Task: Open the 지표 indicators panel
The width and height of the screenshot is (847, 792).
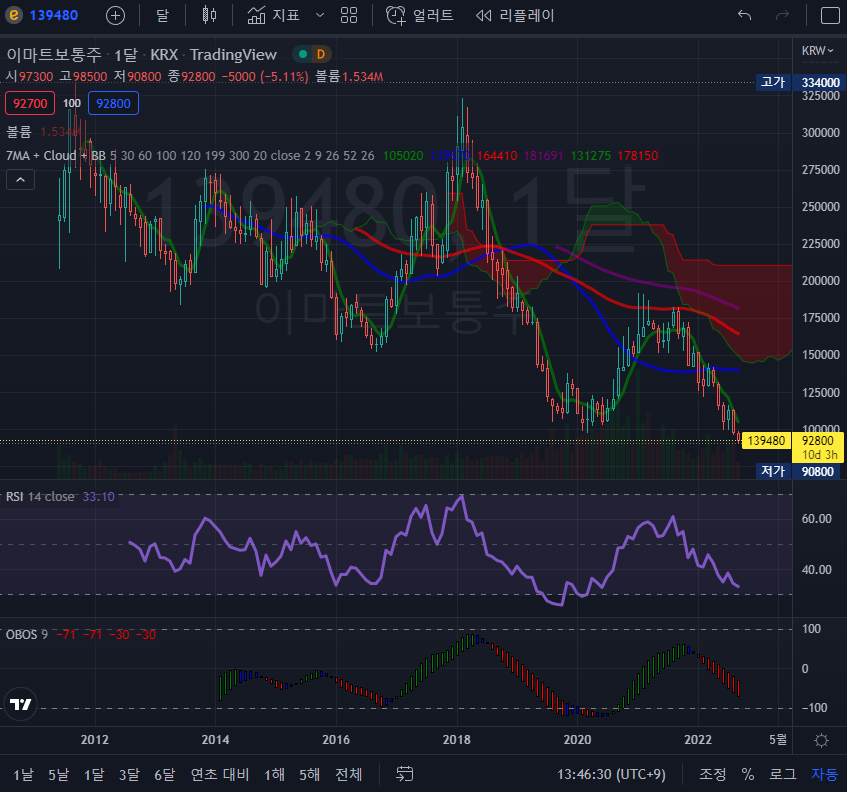Action: pos(273,15)
